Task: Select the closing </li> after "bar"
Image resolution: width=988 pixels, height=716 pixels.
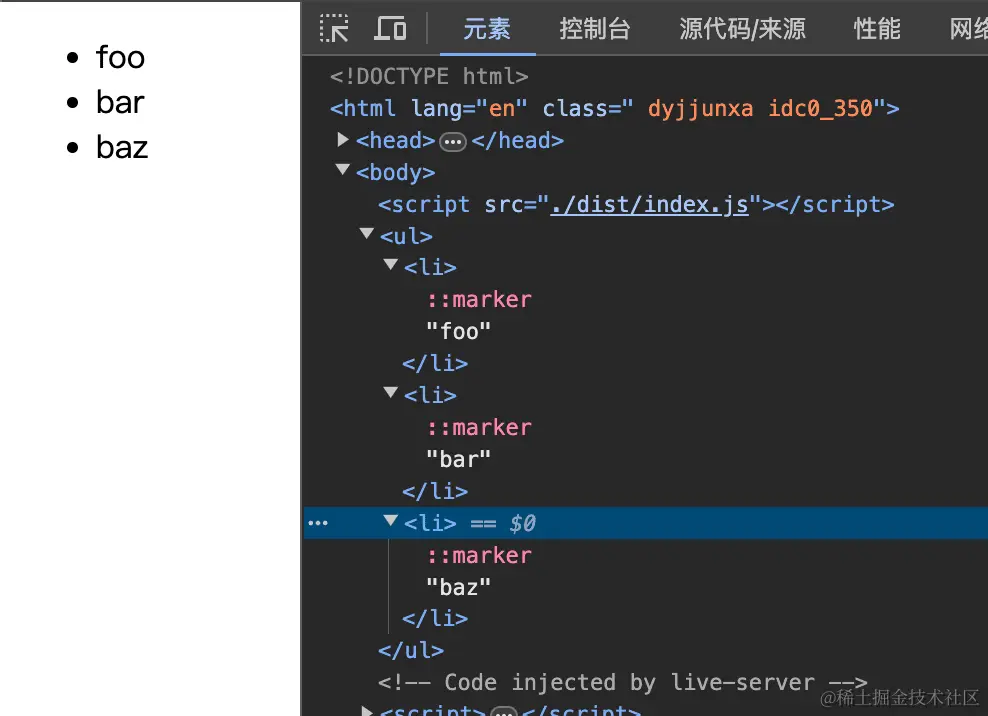Action: pos(435,492)
